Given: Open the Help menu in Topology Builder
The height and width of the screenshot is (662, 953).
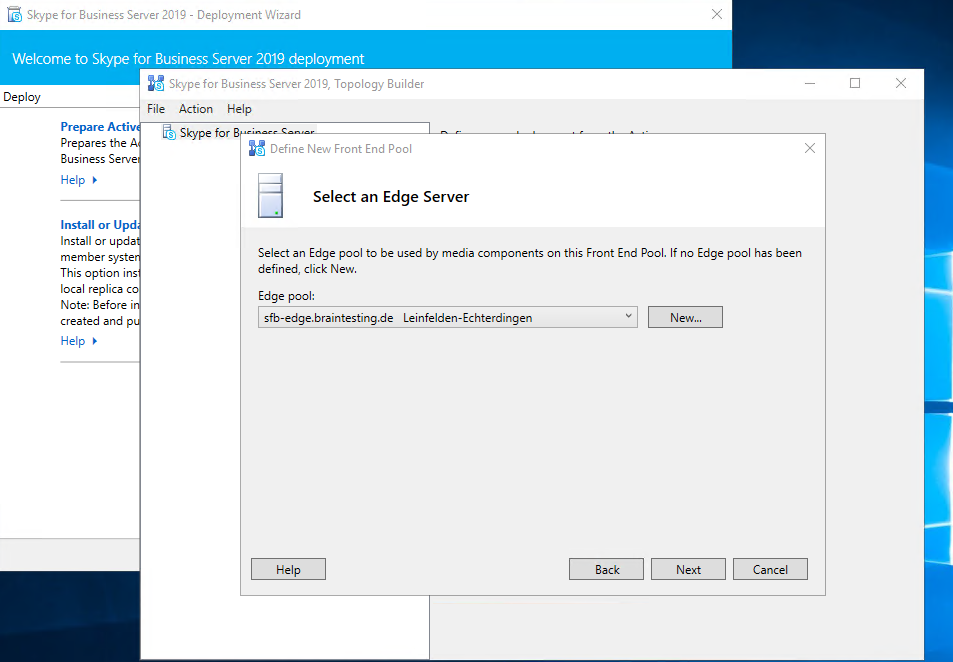Looking at the screenshot, I should pos(239,109).
